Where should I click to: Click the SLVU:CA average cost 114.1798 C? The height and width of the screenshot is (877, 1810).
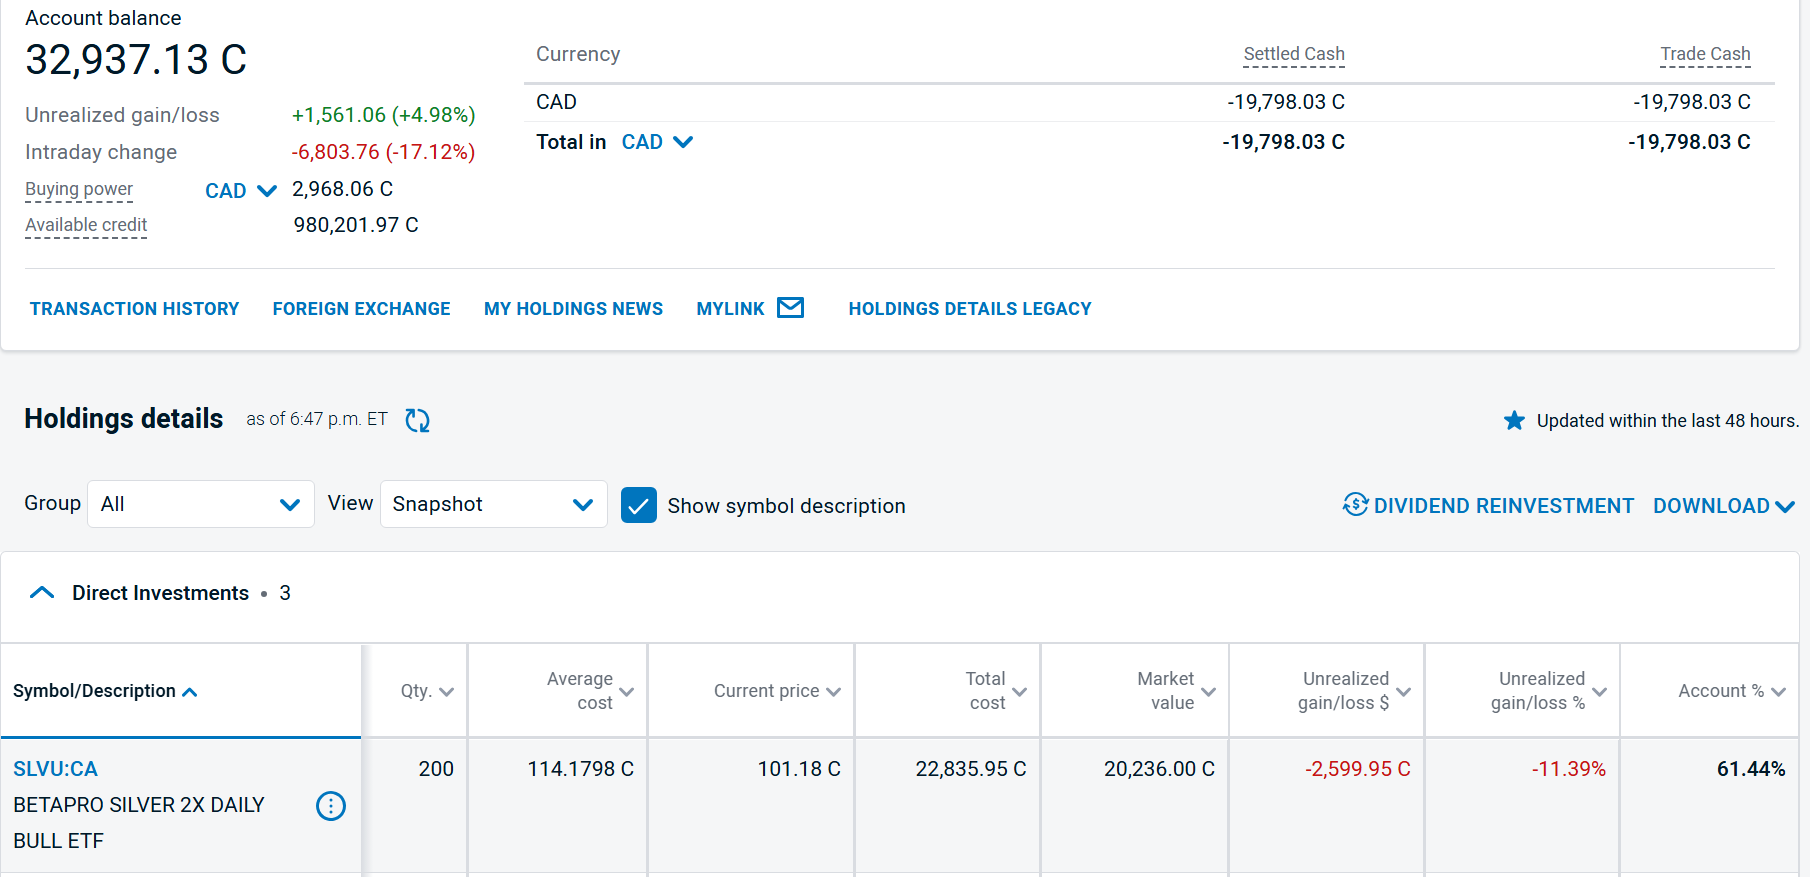tap(581, 769)
